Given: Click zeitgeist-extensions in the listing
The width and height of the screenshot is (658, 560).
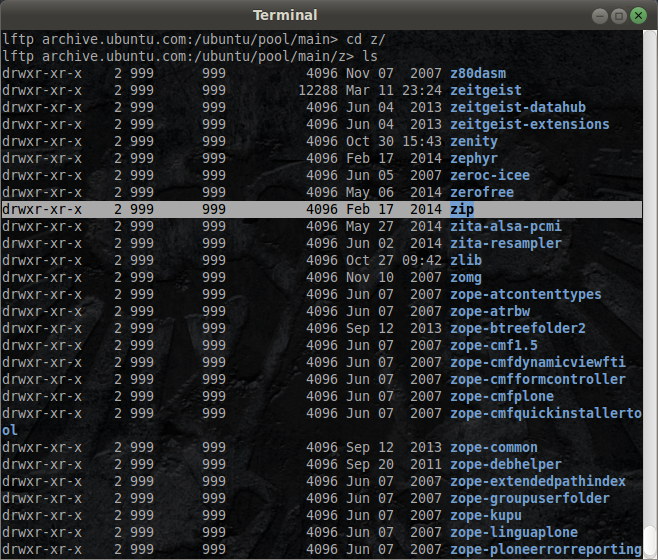Looking at the screenshot, I should point(530,124).
